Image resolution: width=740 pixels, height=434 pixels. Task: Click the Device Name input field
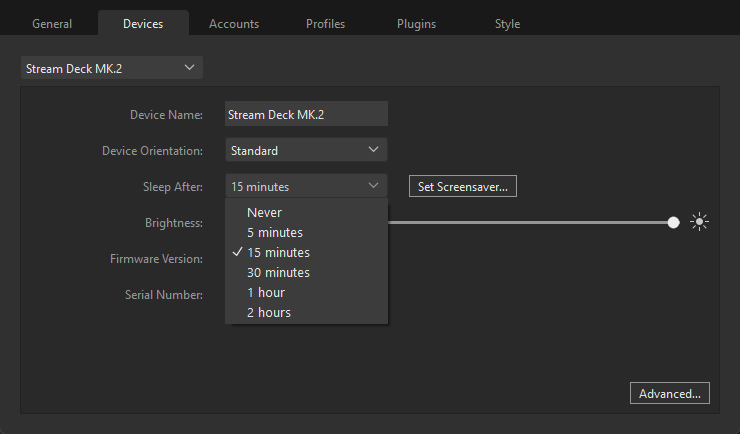tap(306, 114)
